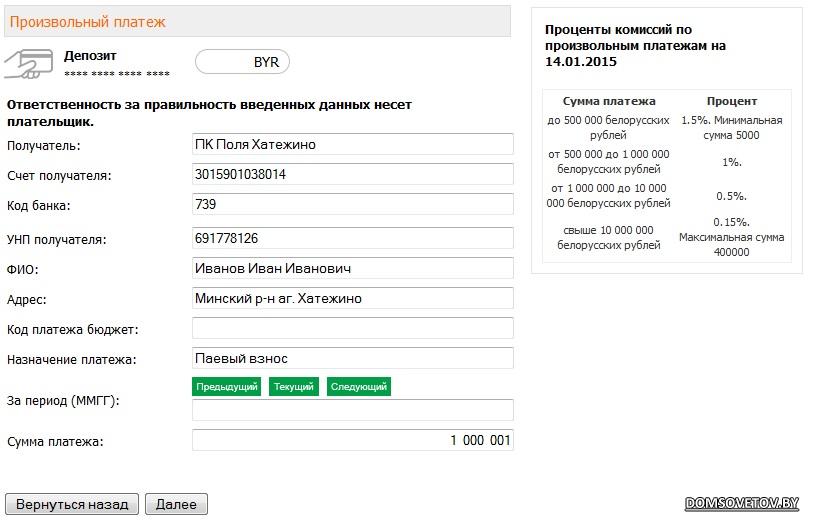Click the Код банка field
Screen dimensions: 813x529
352,204
